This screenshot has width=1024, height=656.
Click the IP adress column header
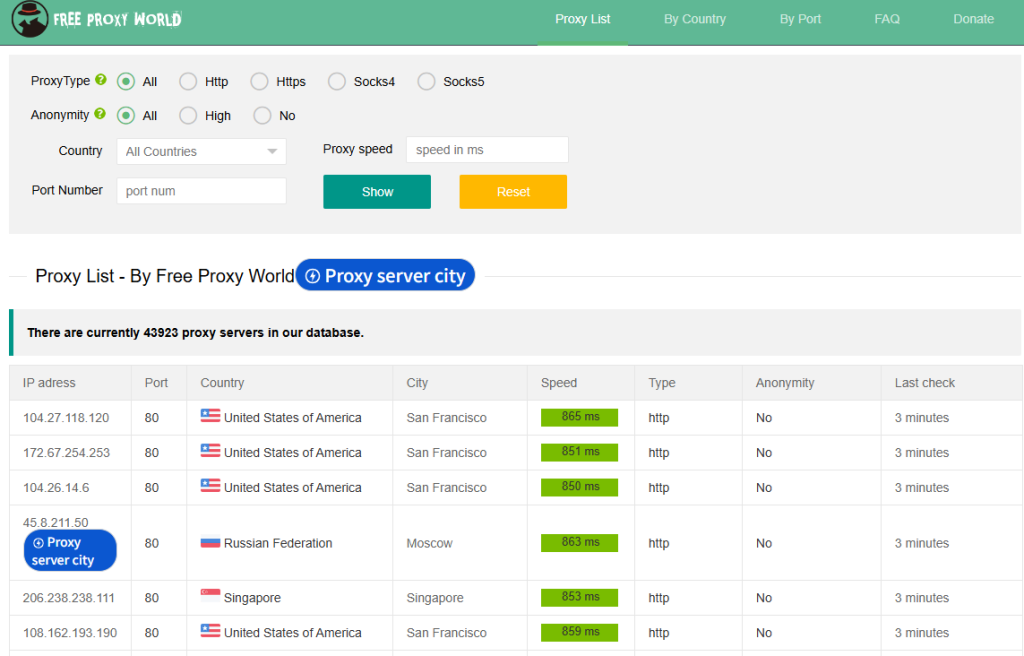click(49, 383)
